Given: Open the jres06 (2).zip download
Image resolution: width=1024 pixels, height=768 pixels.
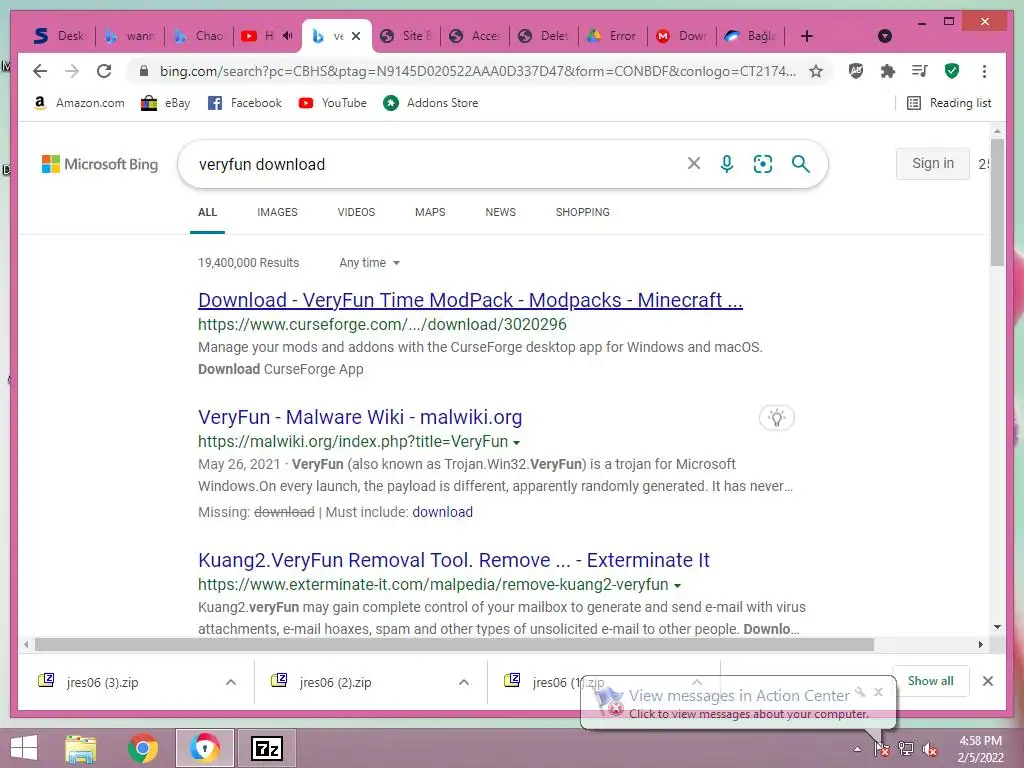Looking at the screenshot, I should click(335, 682).
